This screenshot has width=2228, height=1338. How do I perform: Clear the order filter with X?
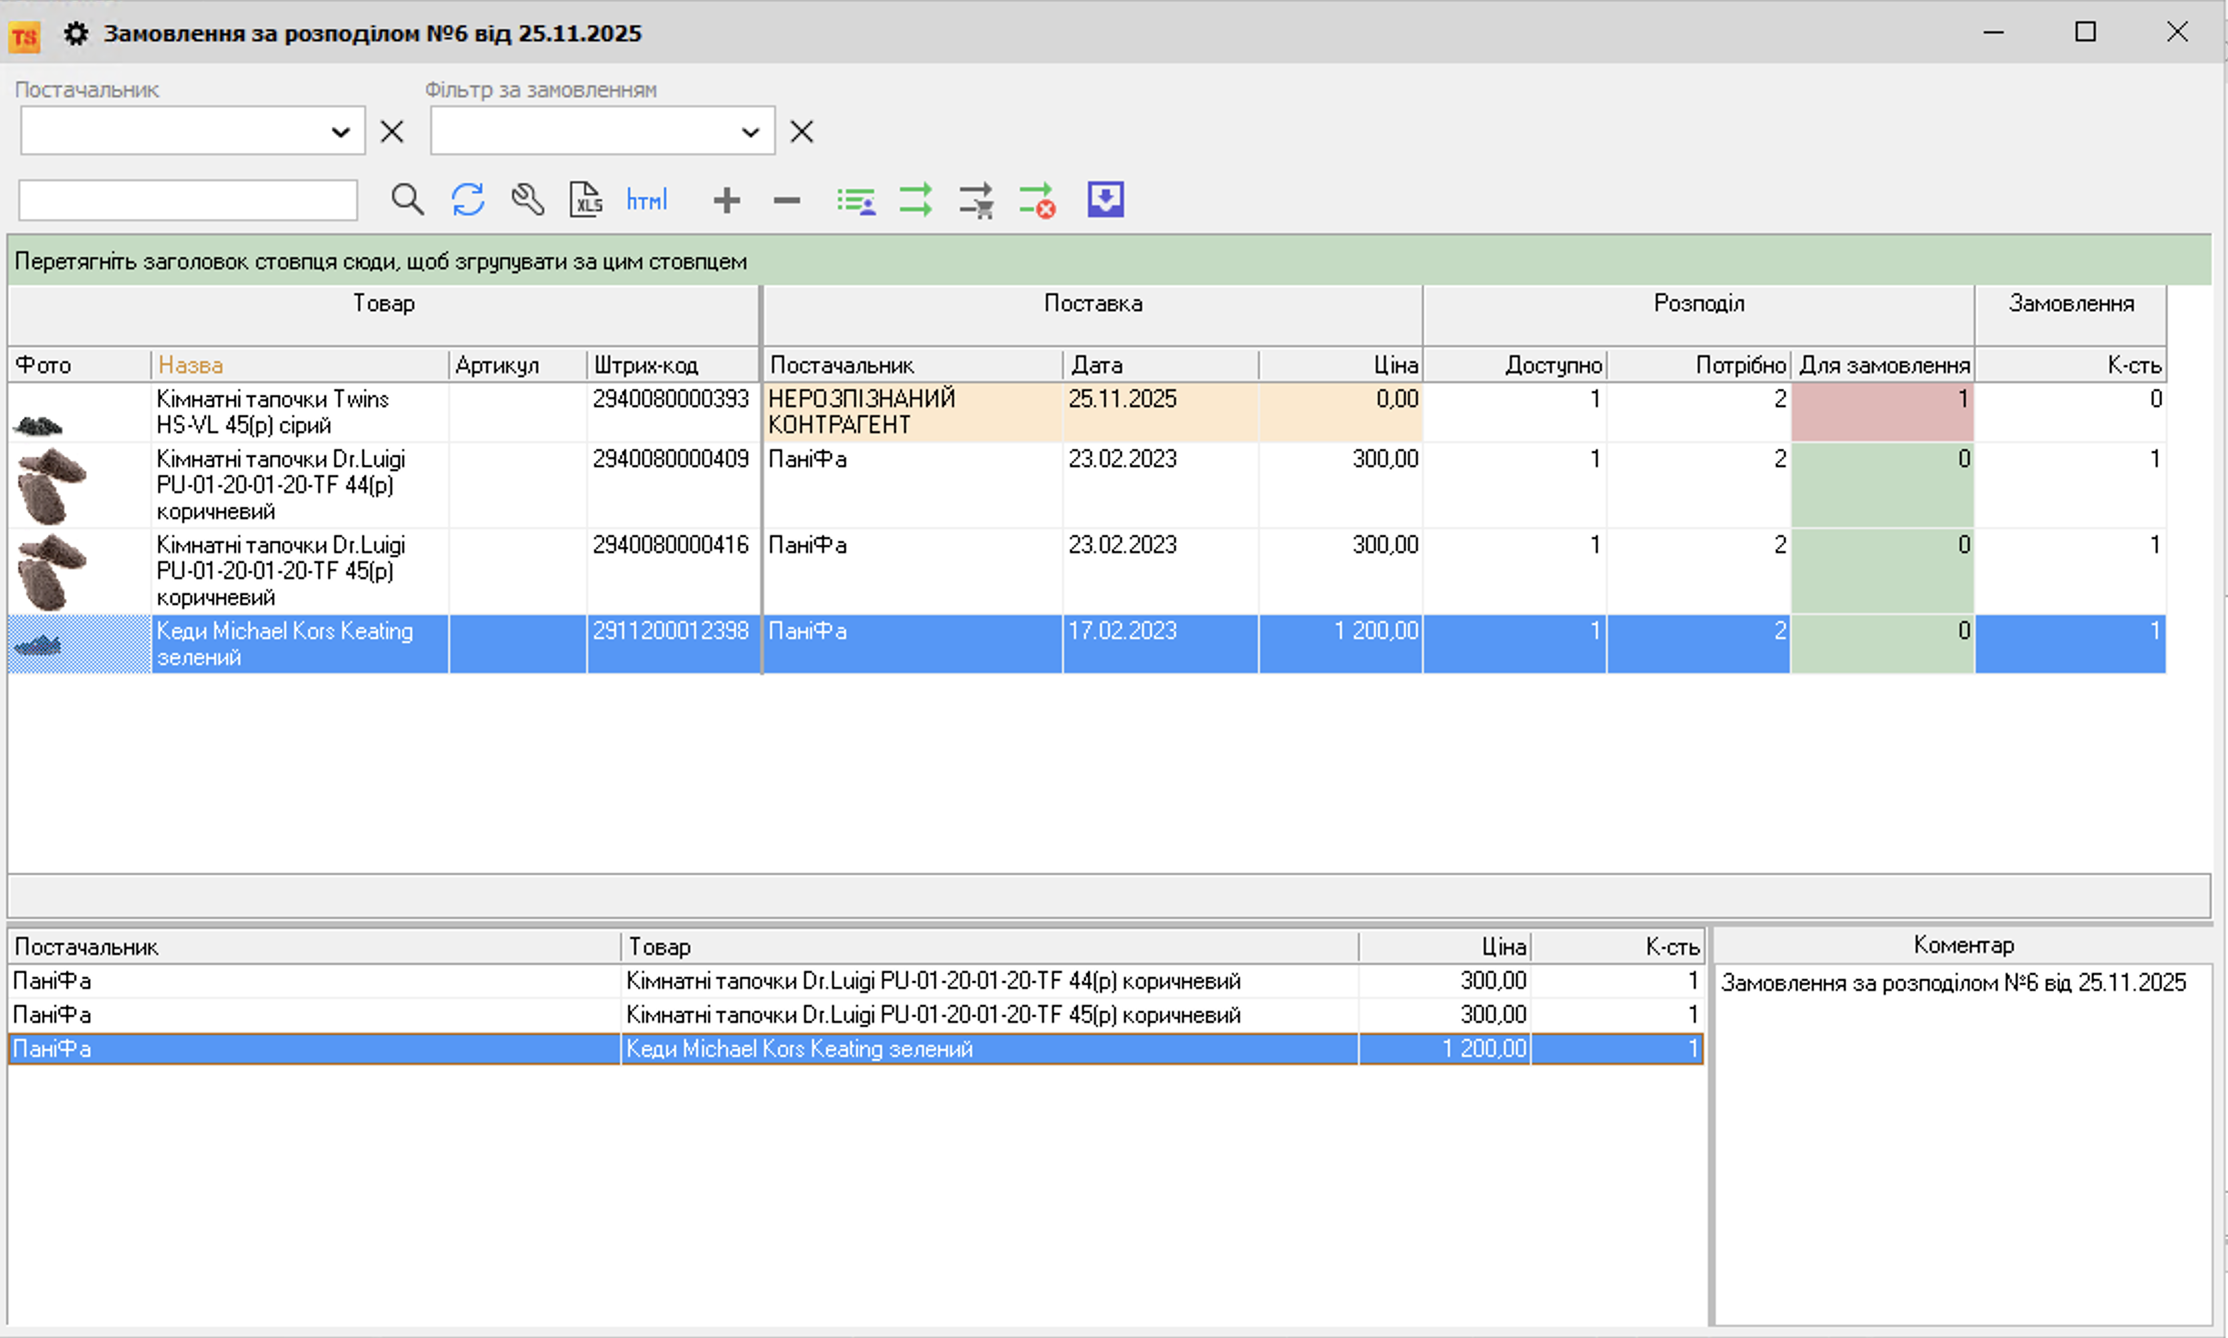[x=802, y=132]
